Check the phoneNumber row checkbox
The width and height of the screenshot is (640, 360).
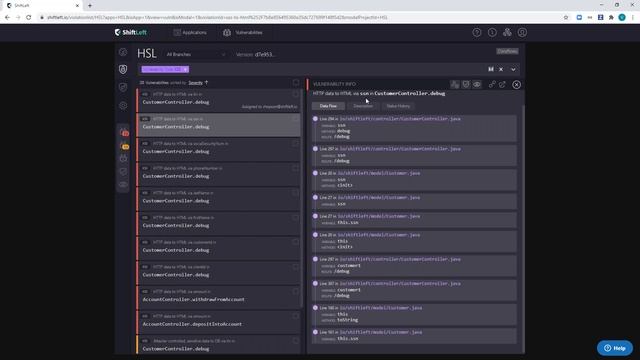(296, 168)
